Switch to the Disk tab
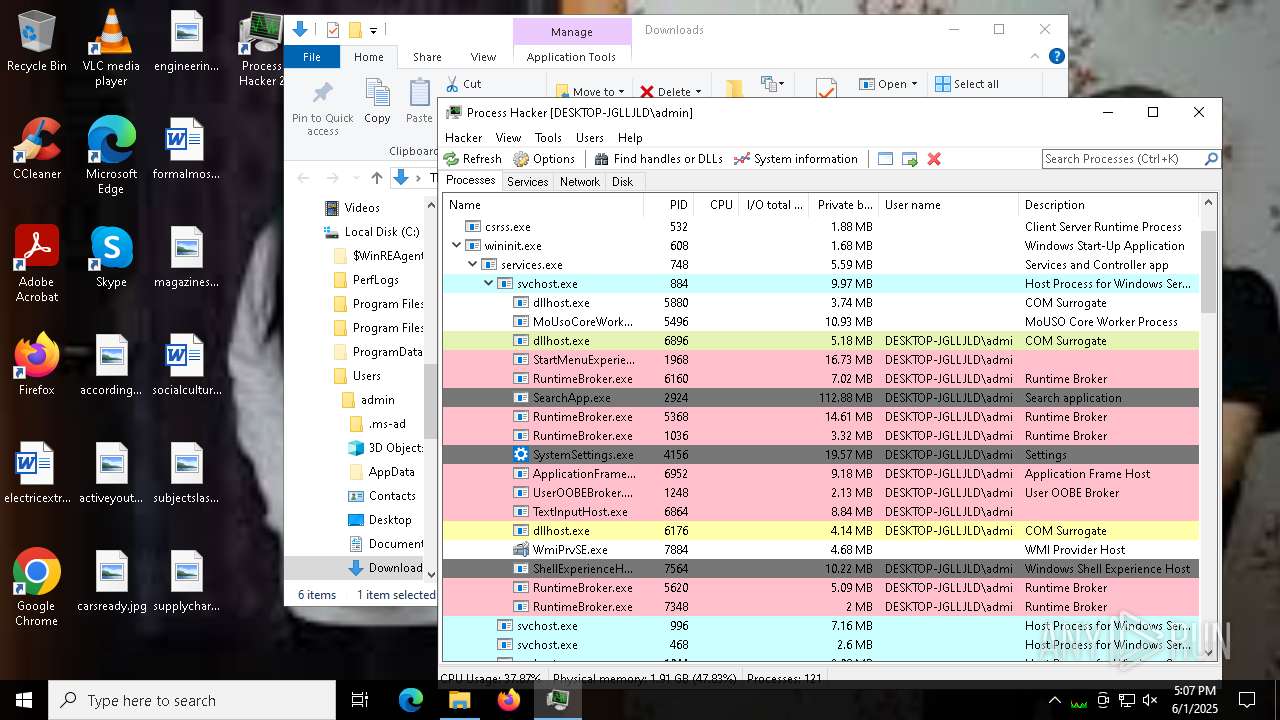Viewport: 1280px width, 720px height. pyautogui.click(x=622, y=182)
